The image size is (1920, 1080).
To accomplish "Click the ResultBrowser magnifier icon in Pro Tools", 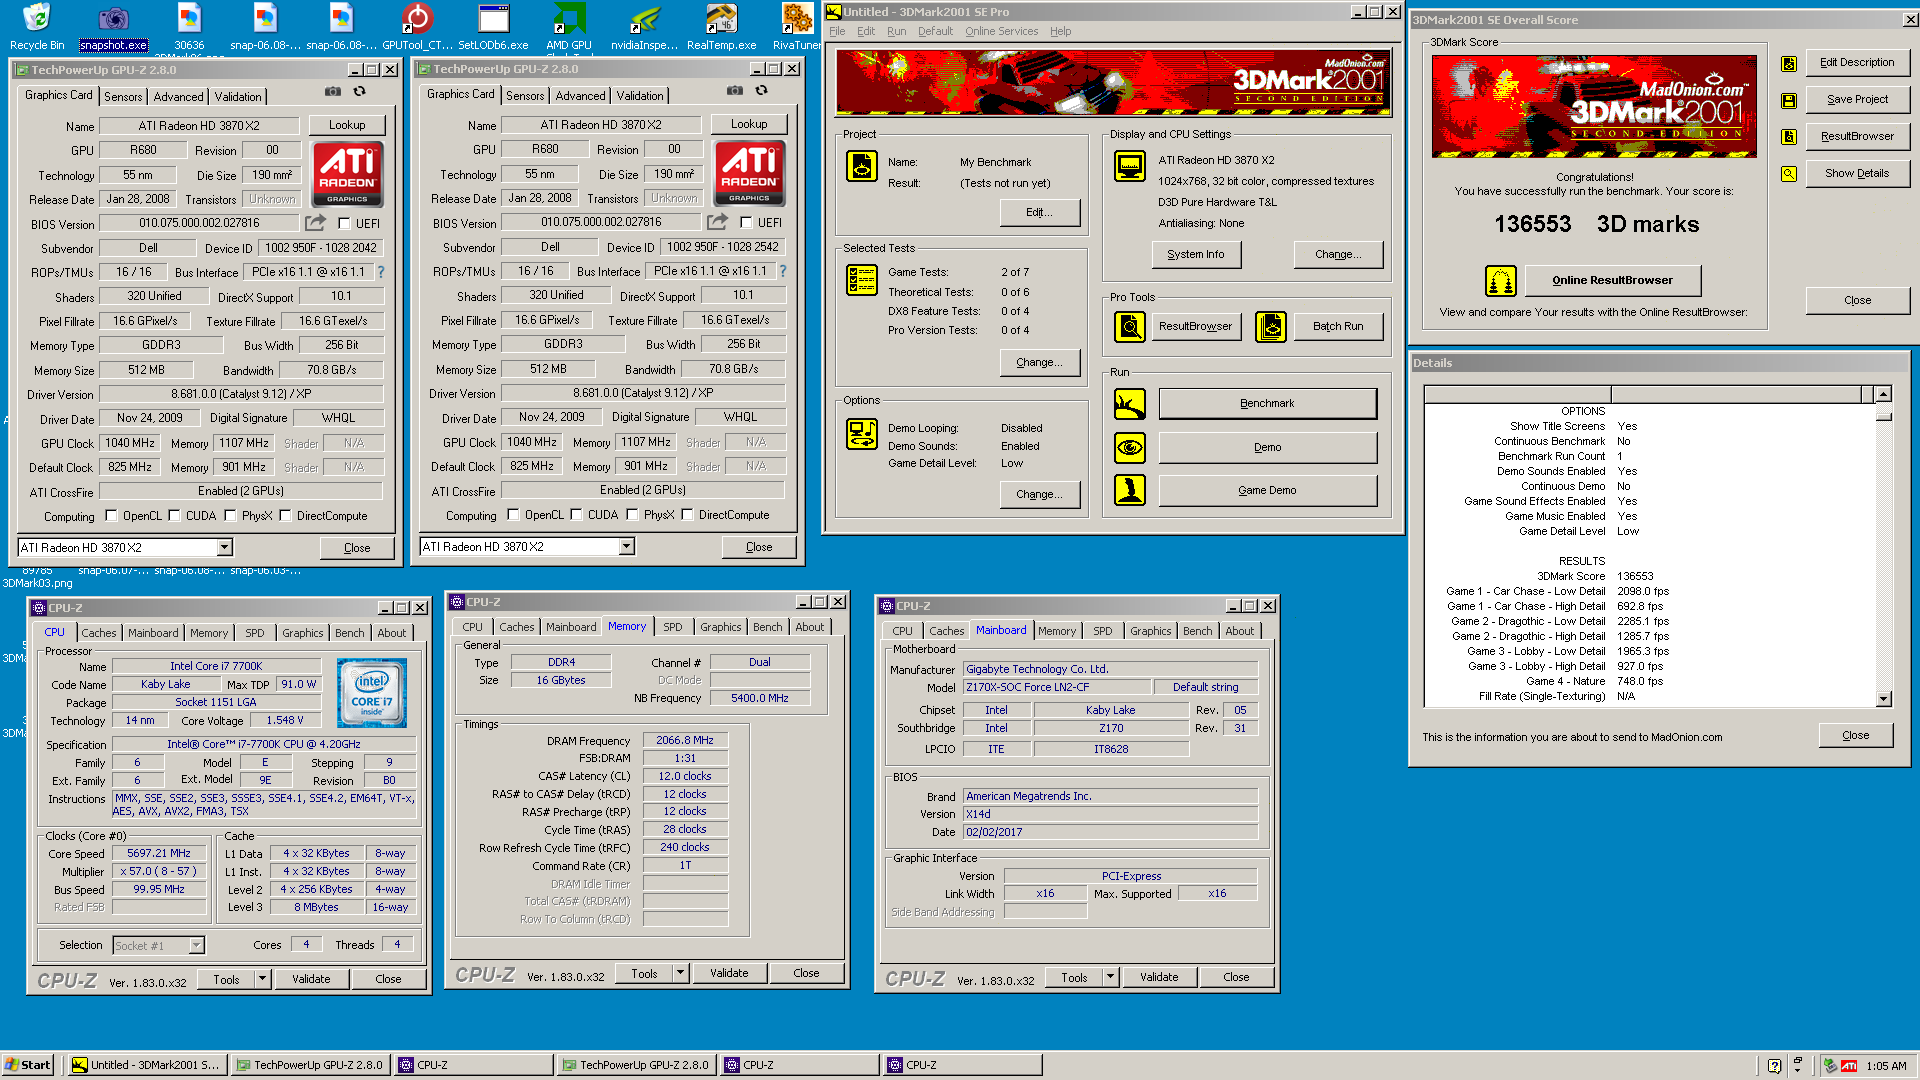I will (x=1130, y=326).
